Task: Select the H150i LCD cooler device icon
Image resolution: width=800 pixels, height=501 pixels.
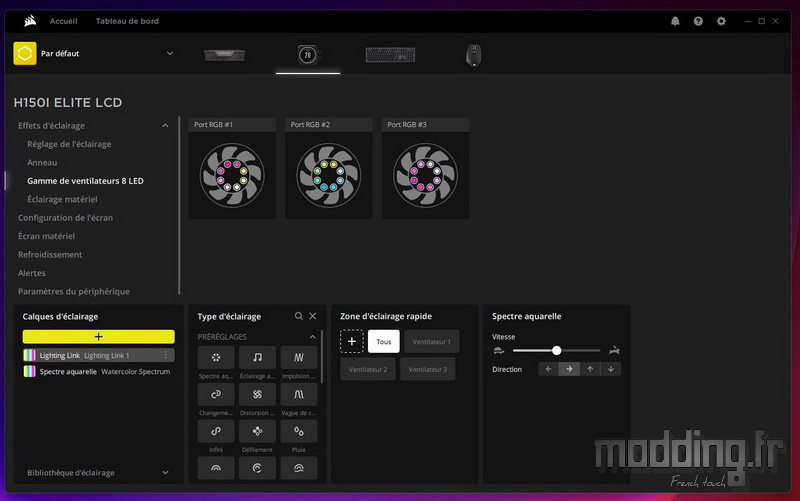Action: coord(308,55)
